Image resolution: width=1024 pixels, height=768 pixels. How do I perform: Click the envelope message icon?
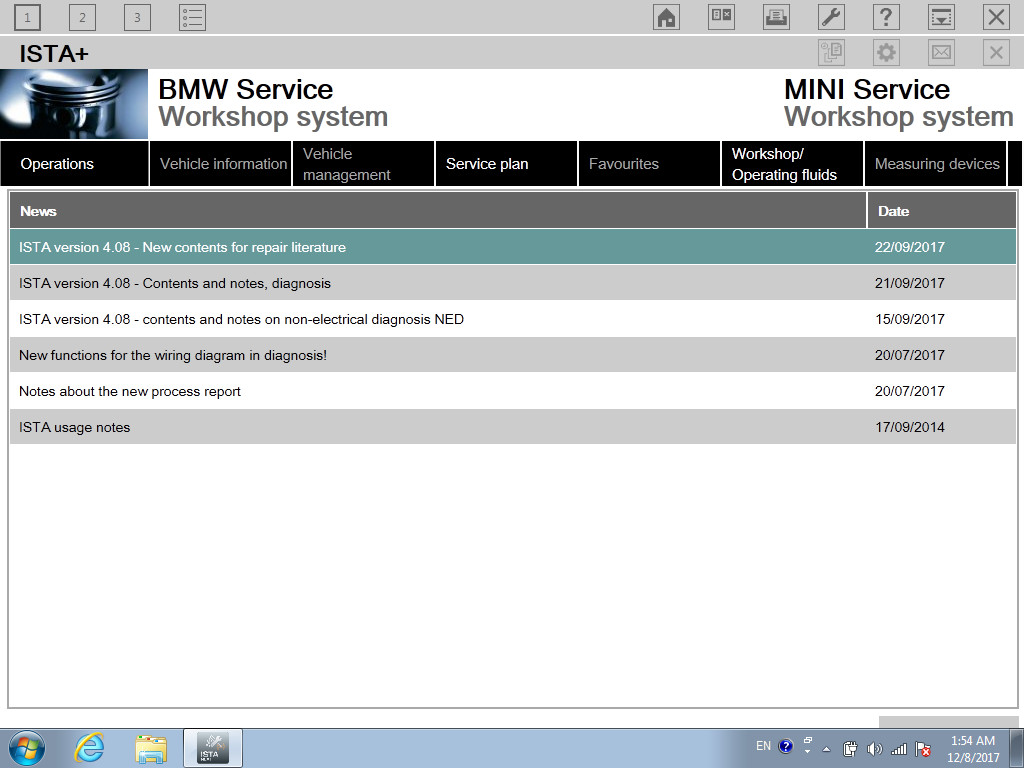(x=941, y=52)
